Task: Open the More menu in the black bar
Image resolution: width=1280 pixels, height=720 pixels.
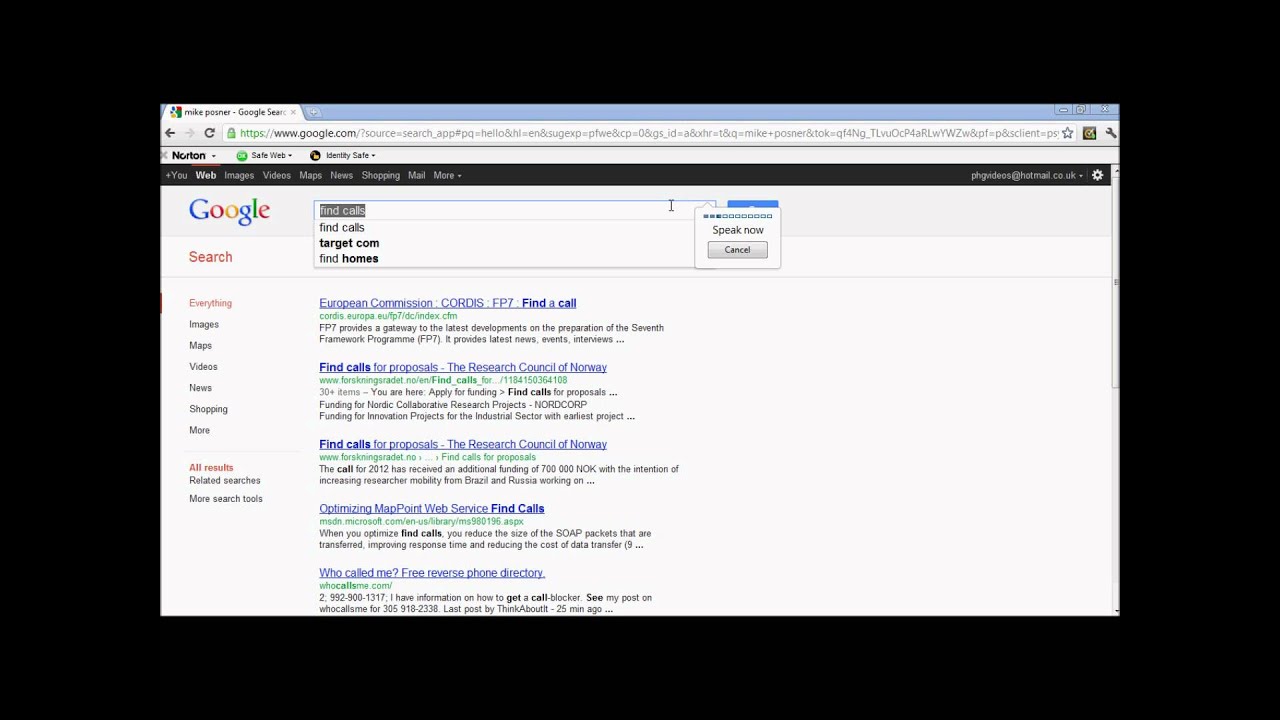Action: pyautogui.click(x=447, y=175)
